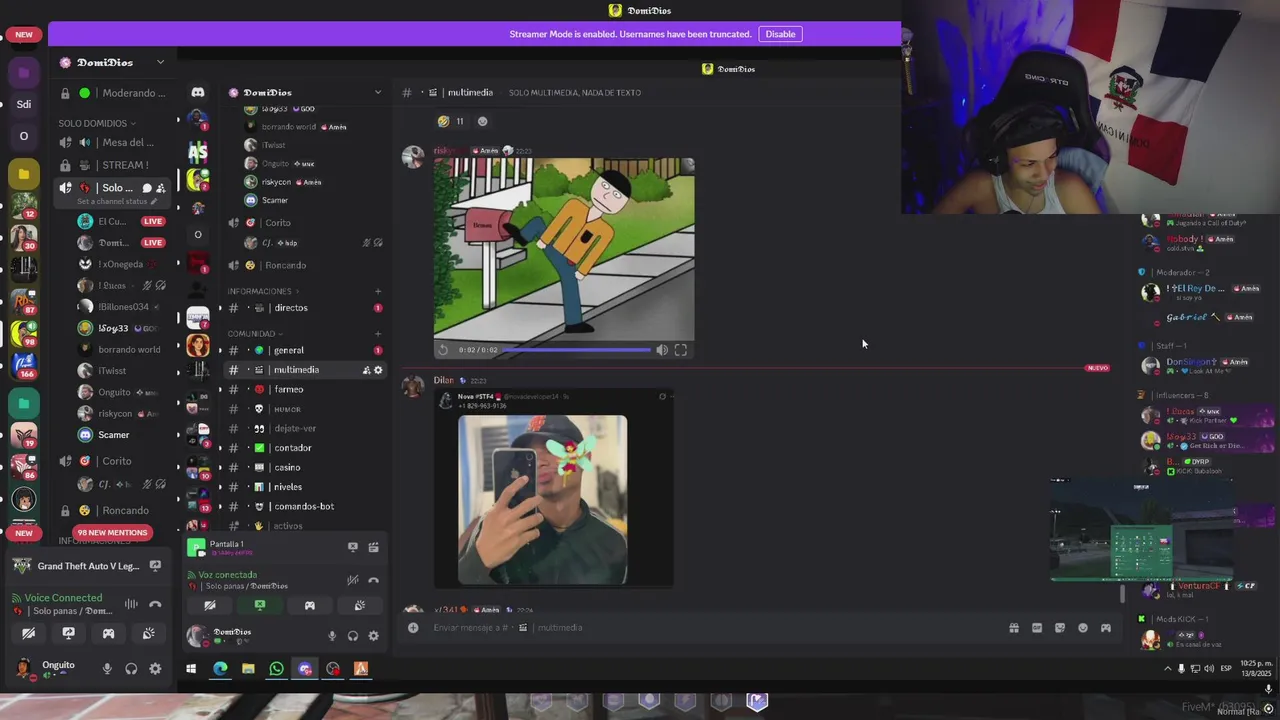Open soundboard in Voz conectada panel
The image size is (1280, 720).
pyautogui.click(x=360, y=606)
